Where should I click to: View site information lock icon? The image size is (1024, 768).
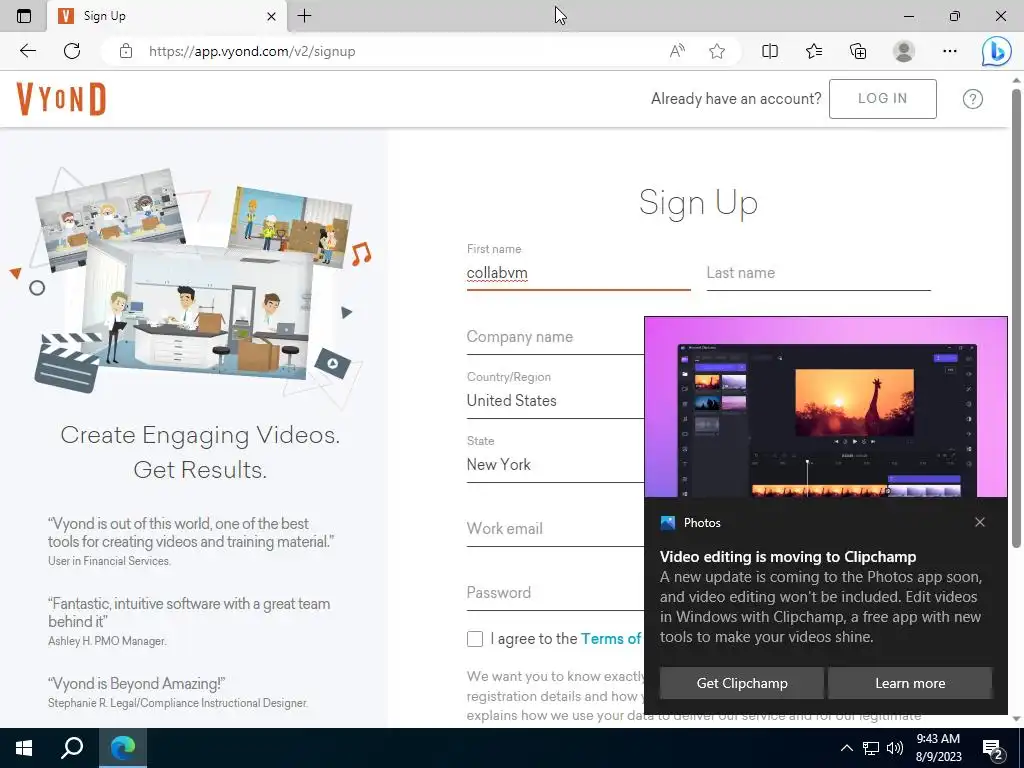click(126, 51)
